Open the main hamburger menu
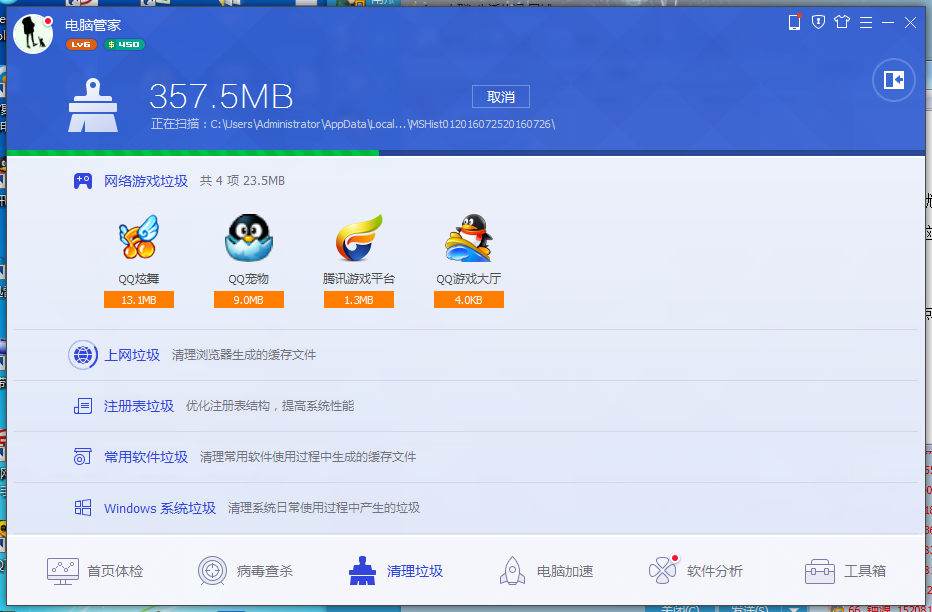932x612 pixels. click(x=866, y=23)
